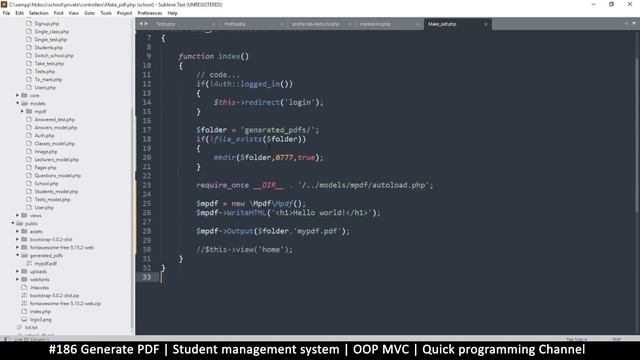Open logo3.png in the sidebar
This screenshot has height=360, width=640.
click(40, 320)
